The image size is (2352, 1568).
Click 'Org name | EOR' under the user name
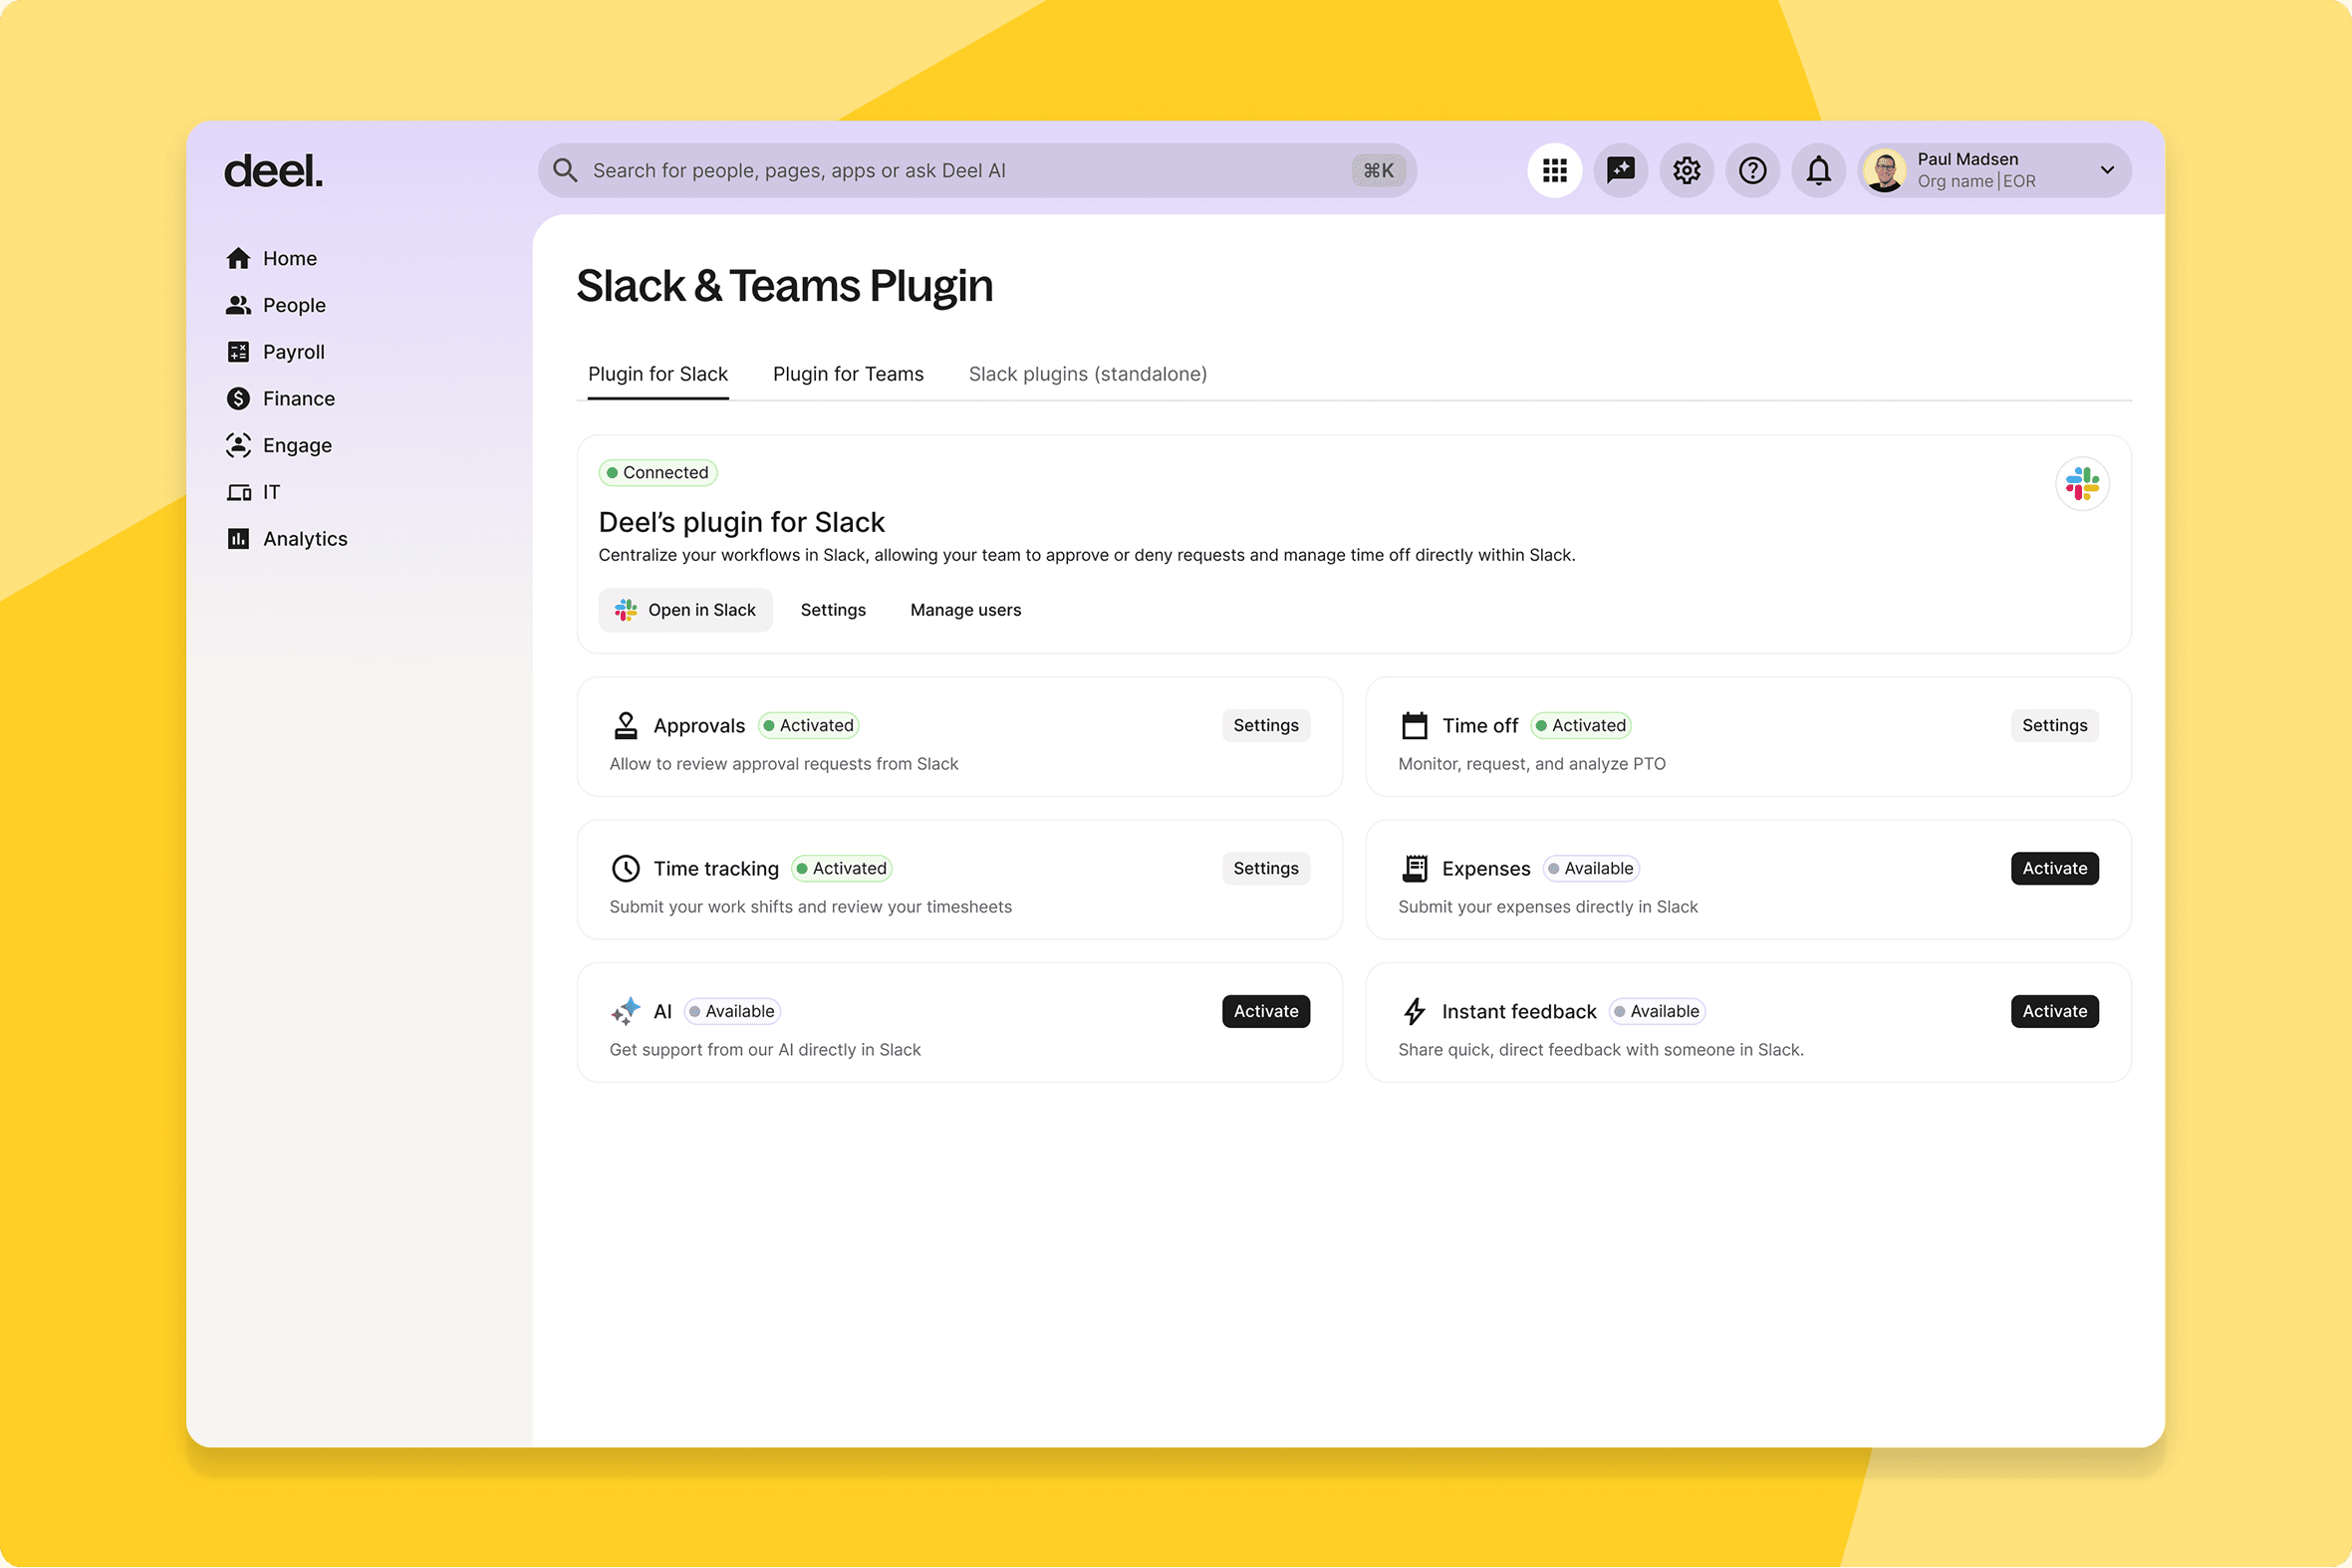(1975, 181)
